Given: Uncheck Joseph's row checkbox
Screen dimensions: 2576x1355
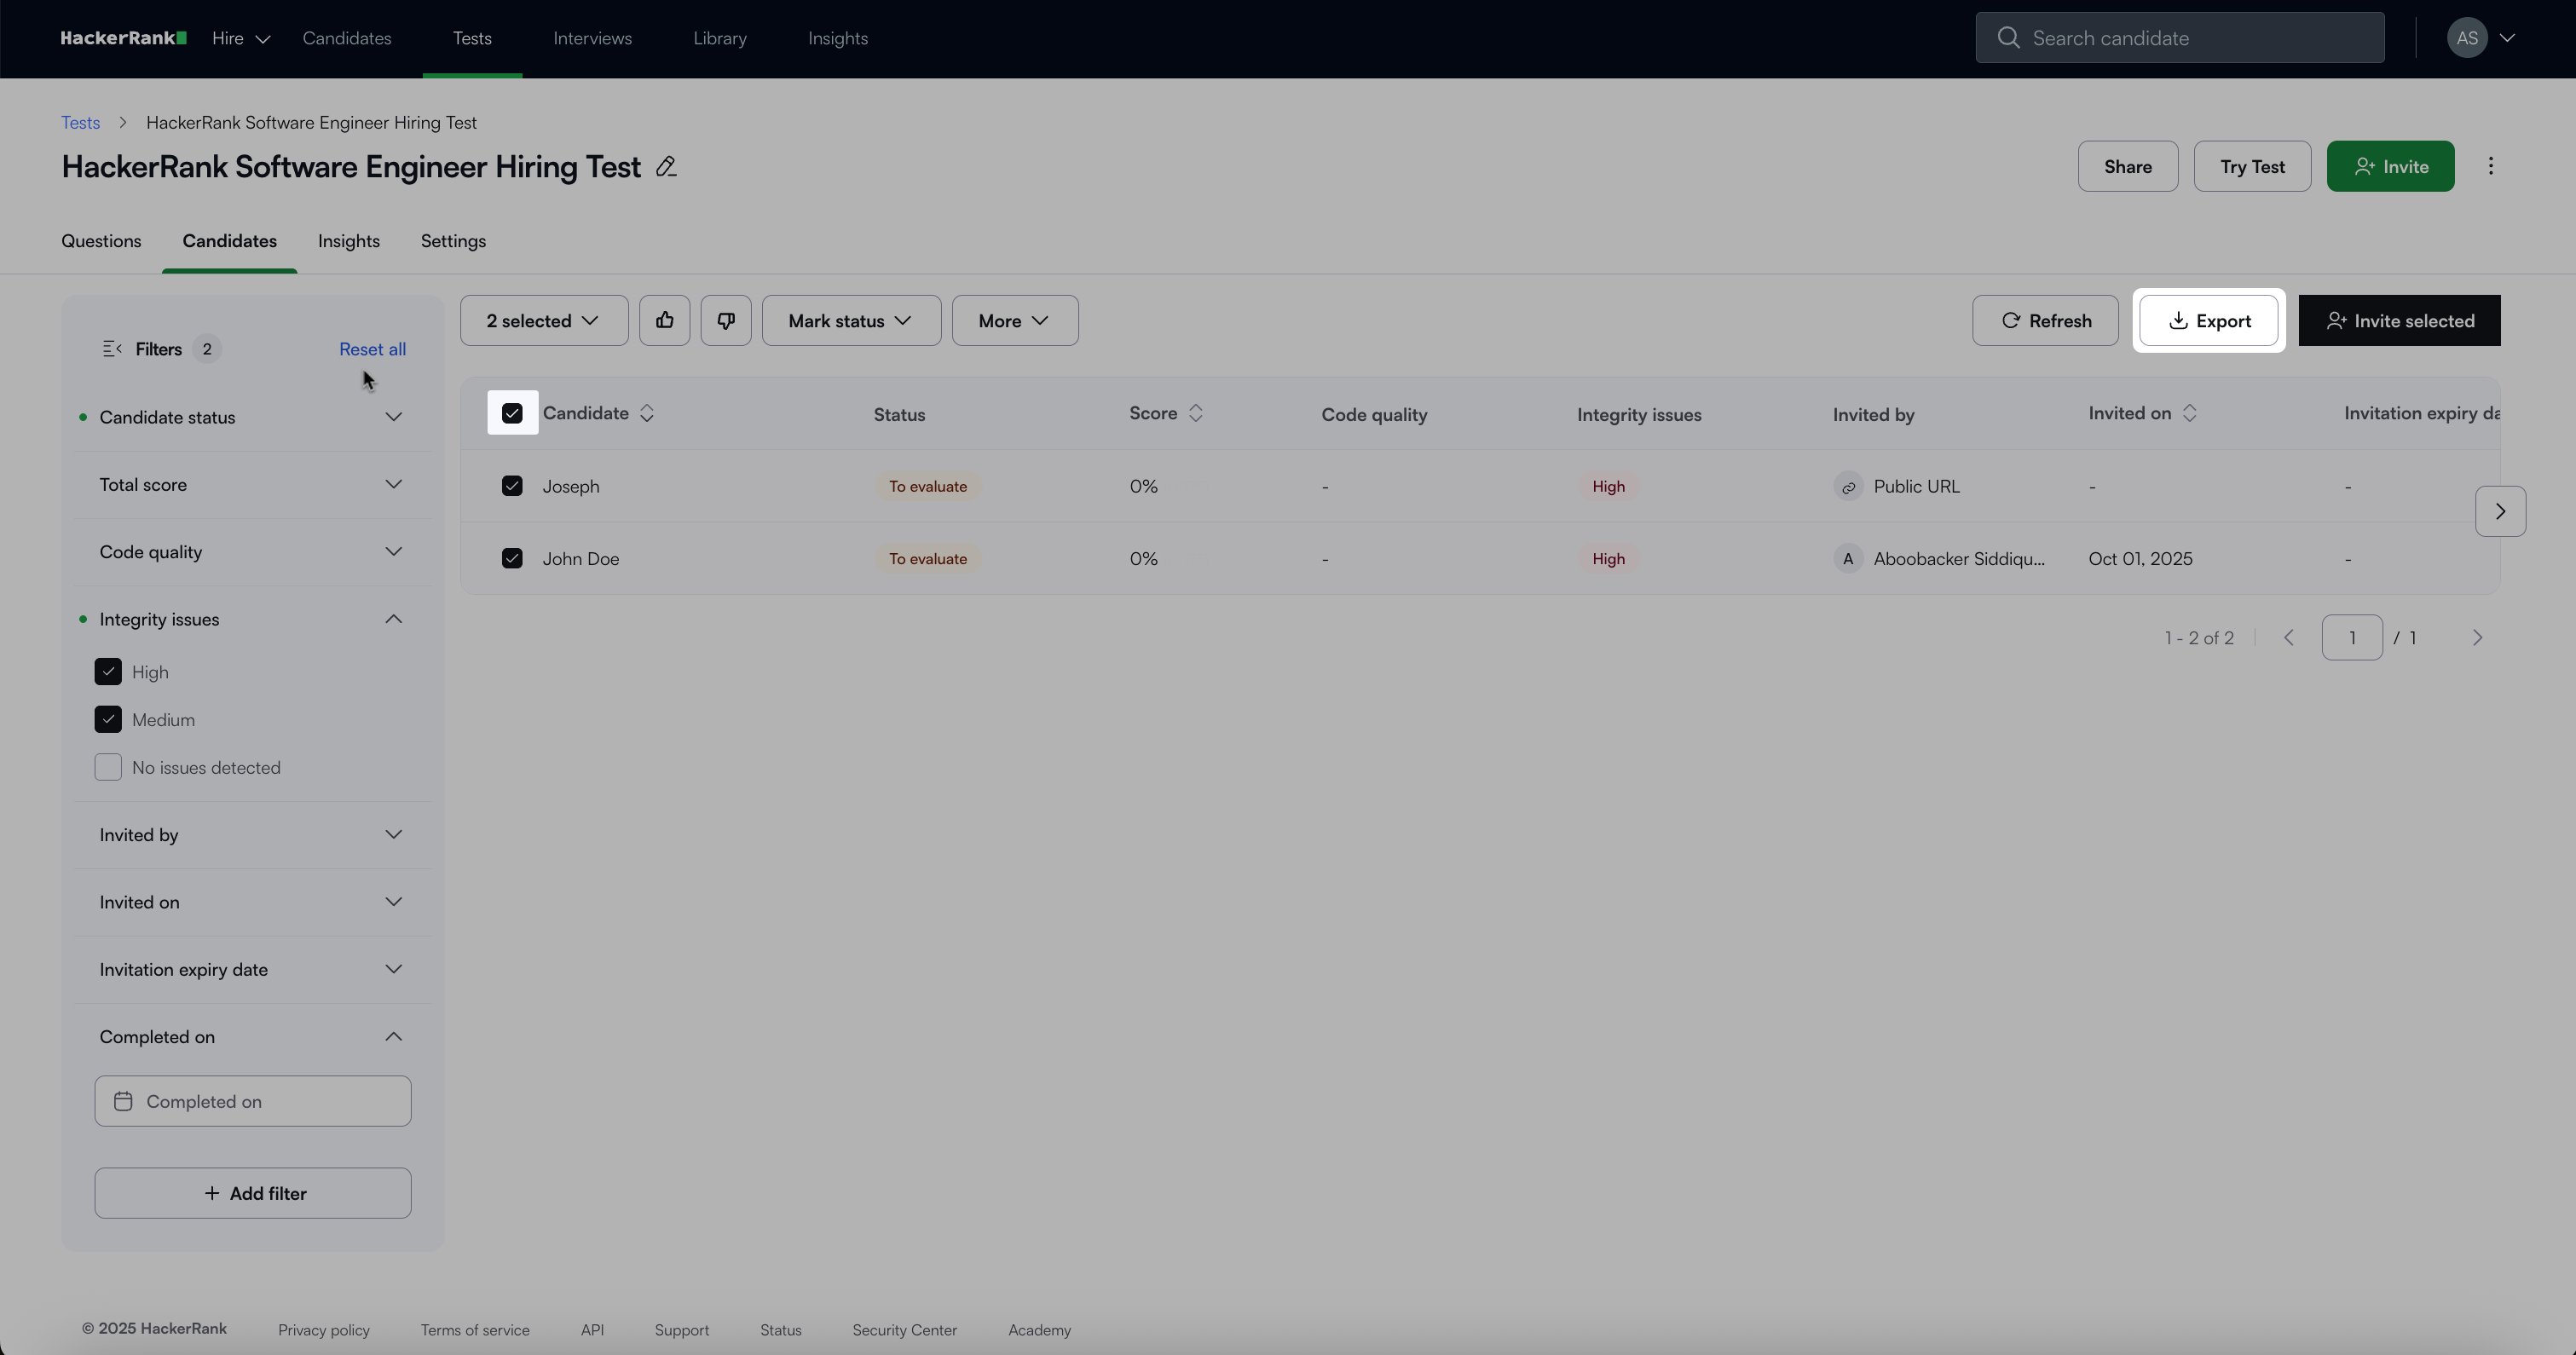Looking at the screenshot, I should [x=512, y=486].
